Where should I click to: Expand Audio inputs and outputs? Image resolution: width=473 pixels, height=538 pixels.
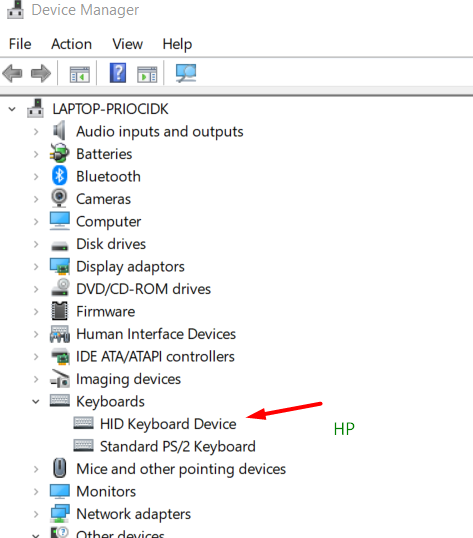36,131
